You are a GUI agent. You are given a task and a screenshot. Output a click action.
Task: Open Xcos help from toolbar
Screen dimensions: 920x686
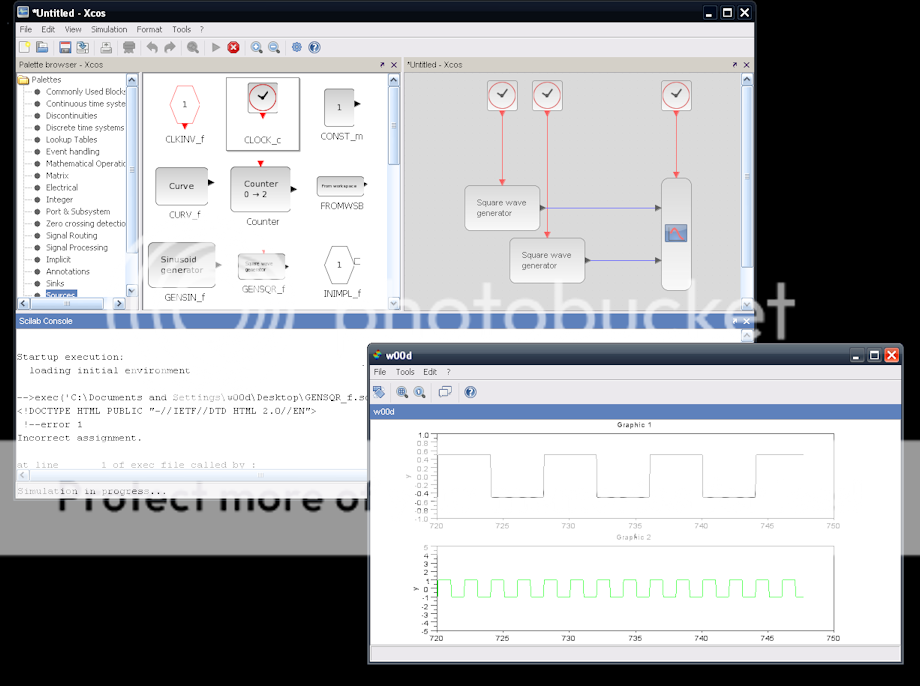point(314,48)
